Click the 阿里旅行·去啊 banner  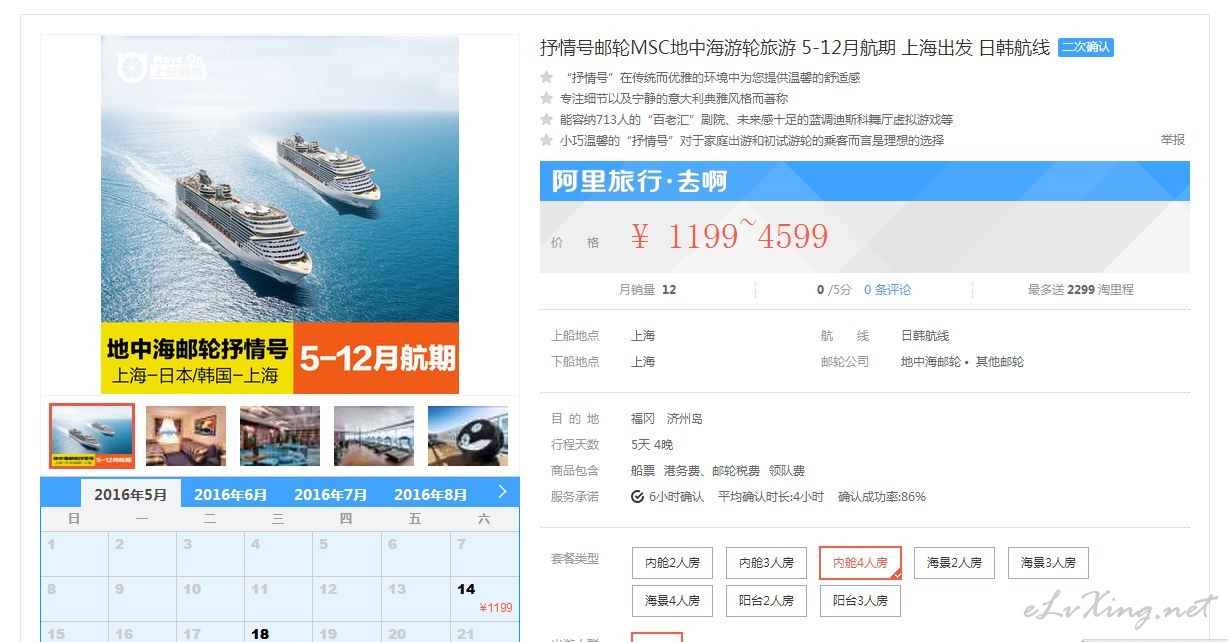865,182
